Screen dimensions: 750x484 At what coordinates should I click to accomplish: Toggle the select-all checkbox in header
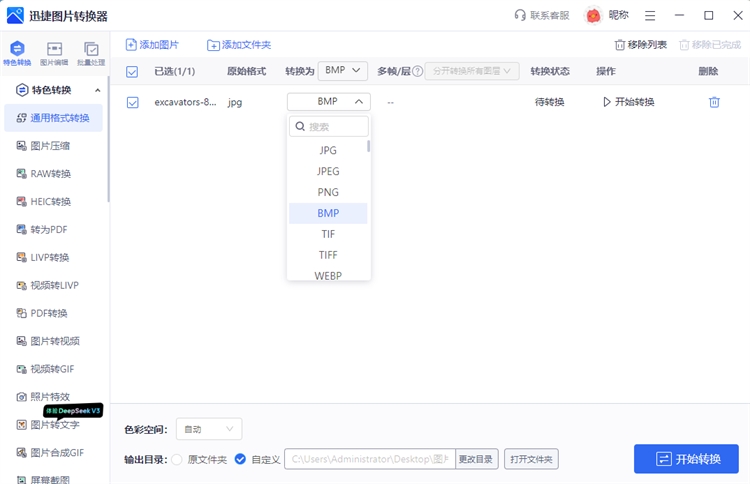pos(132,71)
